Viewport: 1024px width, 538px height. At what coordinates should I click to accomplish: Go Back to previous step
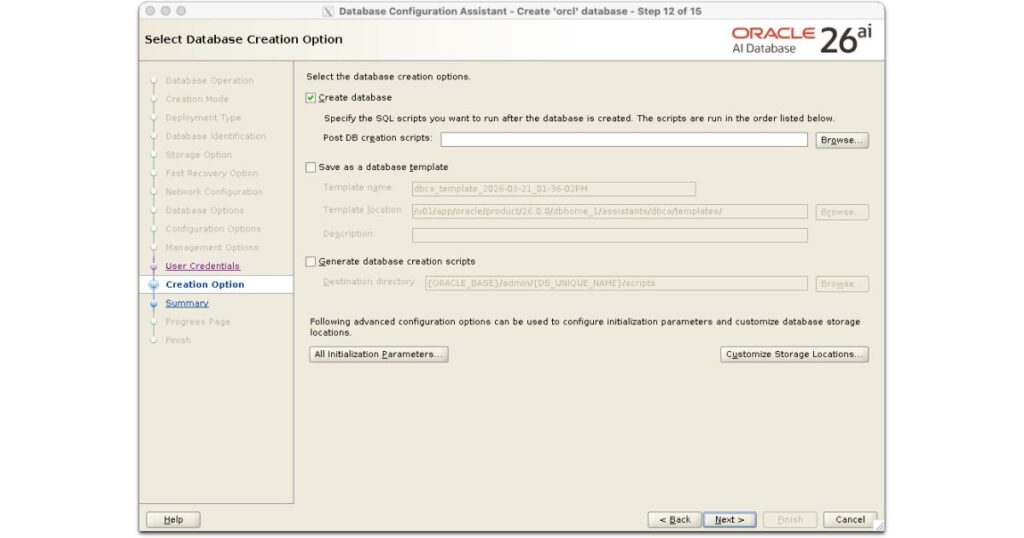tap(675, 520)
